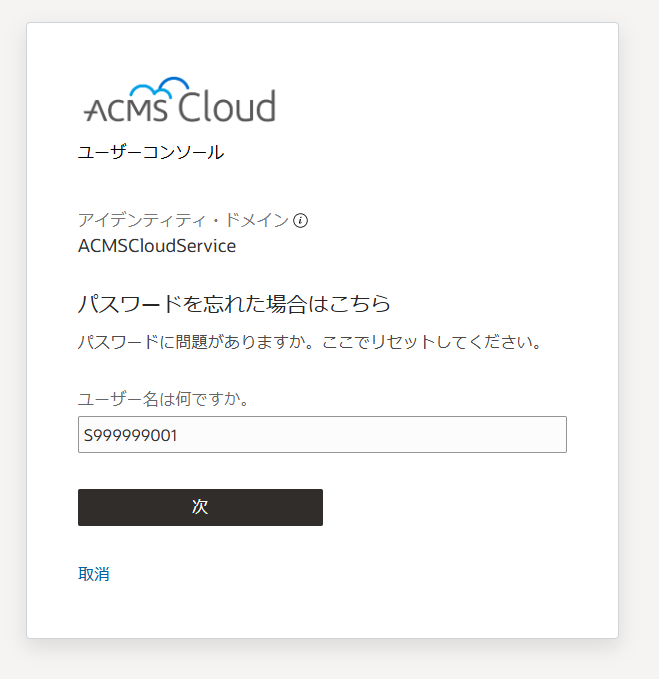Focus the username input field
The height and width of the screenshot is (679, 659).
coord(322,434)
